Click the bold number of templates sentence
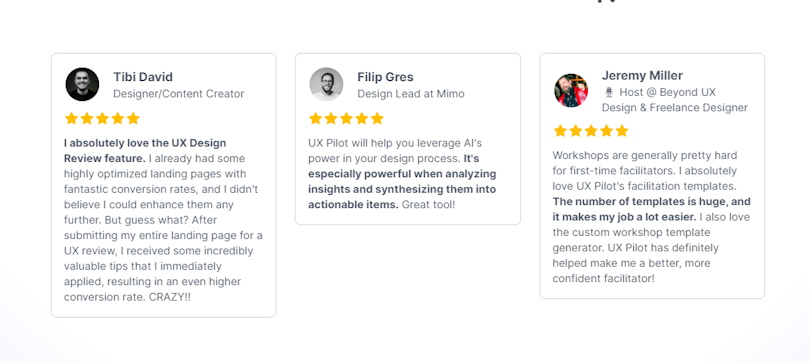Screen dimensions: 809x363 [x=651, y=209]
